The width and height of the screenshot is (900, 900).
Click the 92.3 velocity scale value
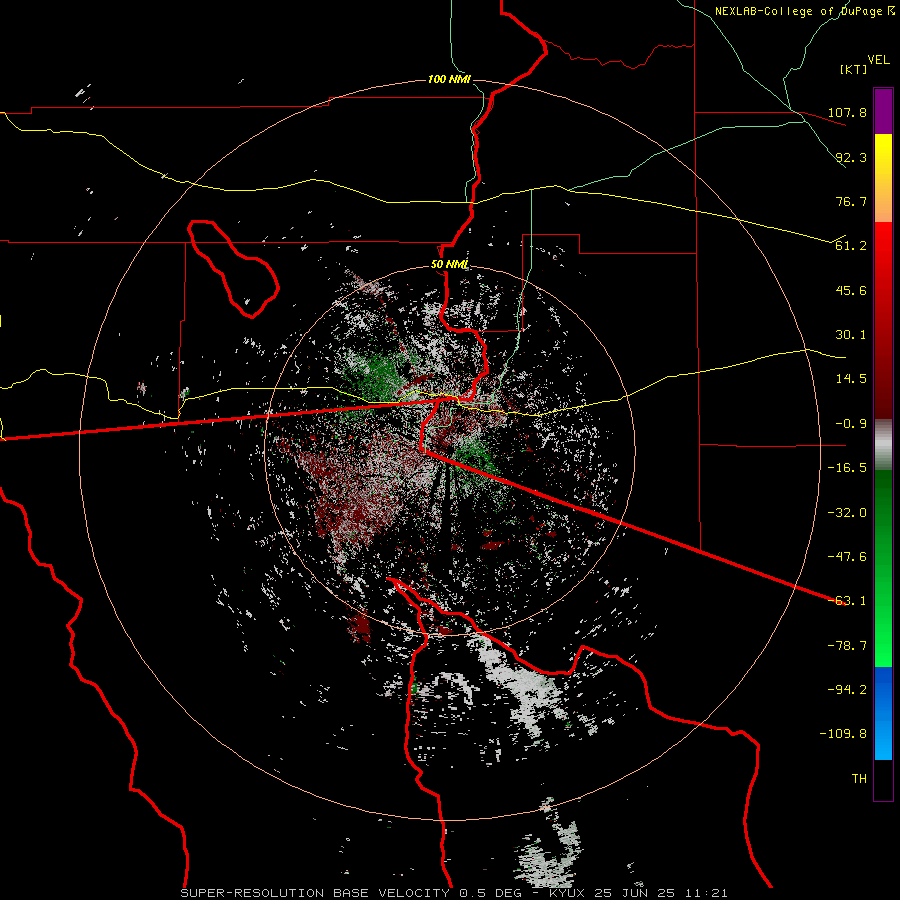point(851,157)
